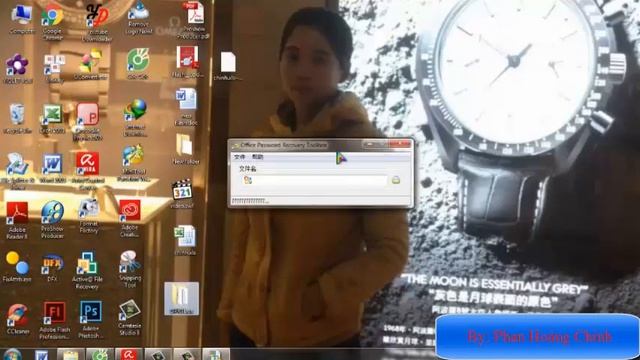Close the Office Password Recovery Toolbox window
Viewport: 640px width, 360px height.
click(400, 144)
